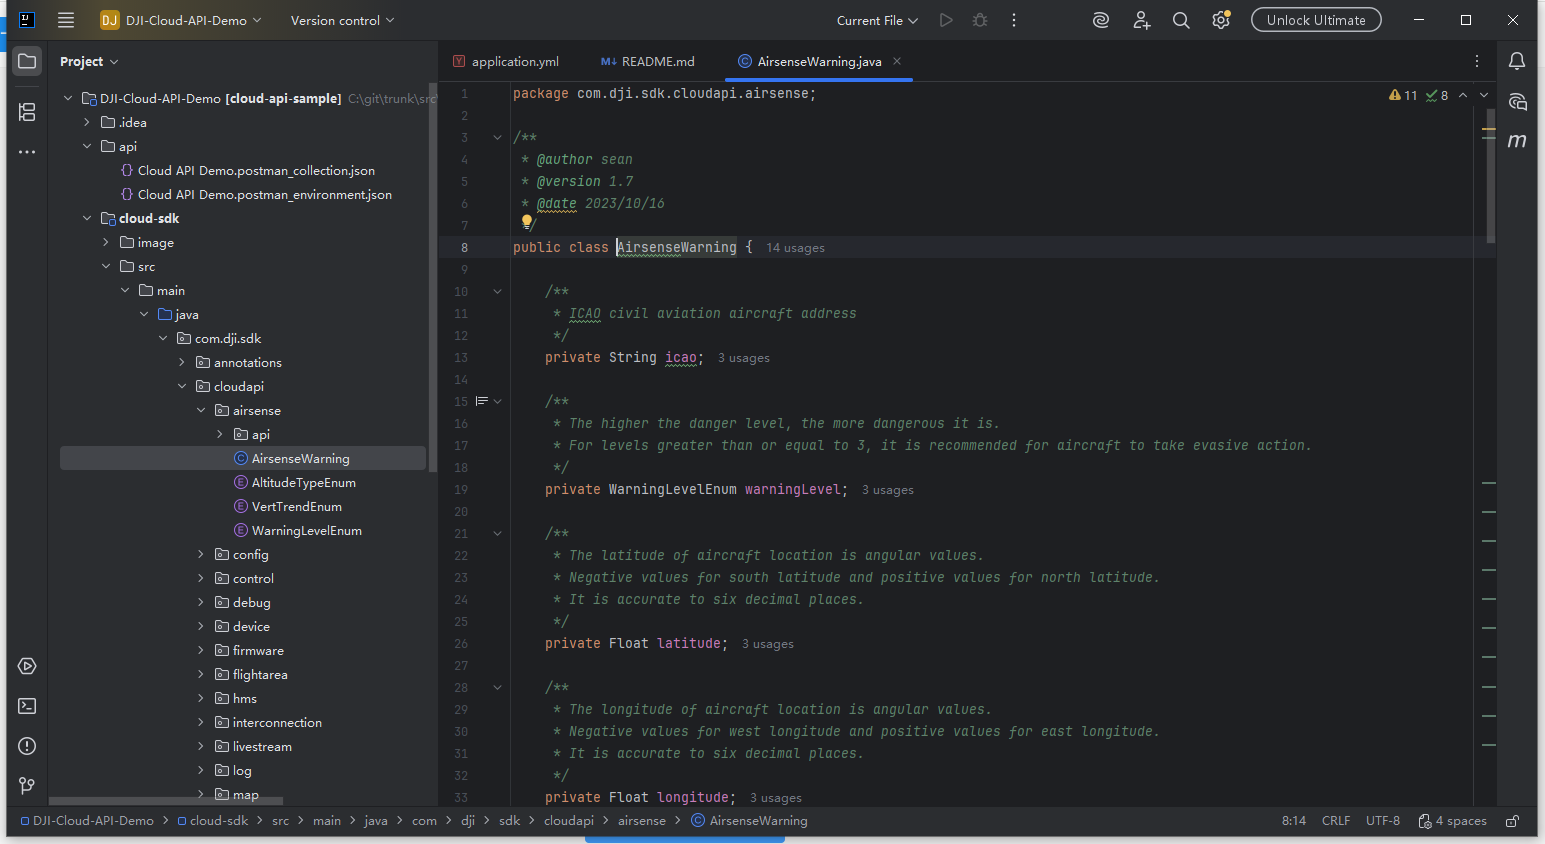Click the lightbulb quick-fix icon

(x=527, y=222)
